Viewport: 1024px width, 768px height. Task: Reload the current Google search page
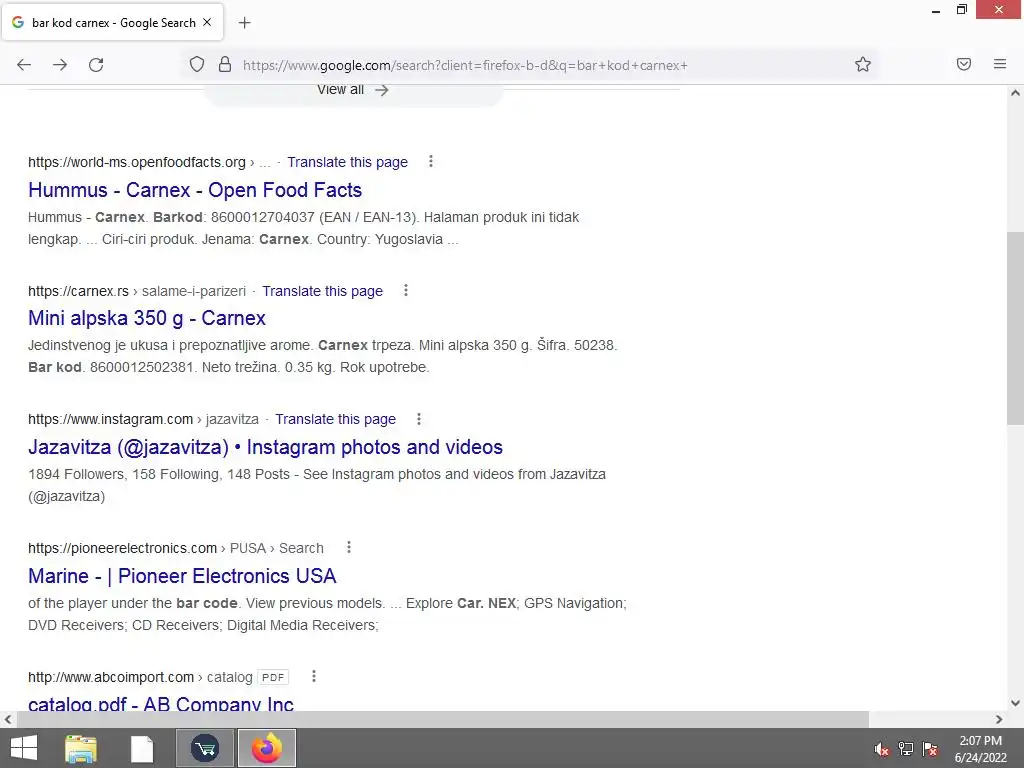point(96,65)
